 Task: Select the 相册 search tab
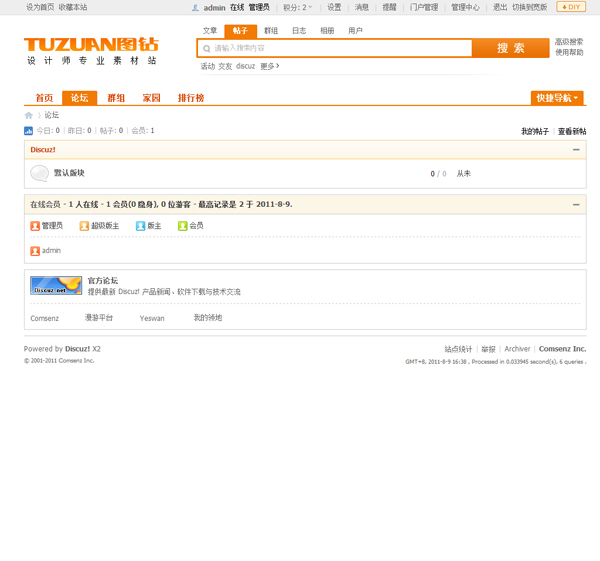point(327,31)
